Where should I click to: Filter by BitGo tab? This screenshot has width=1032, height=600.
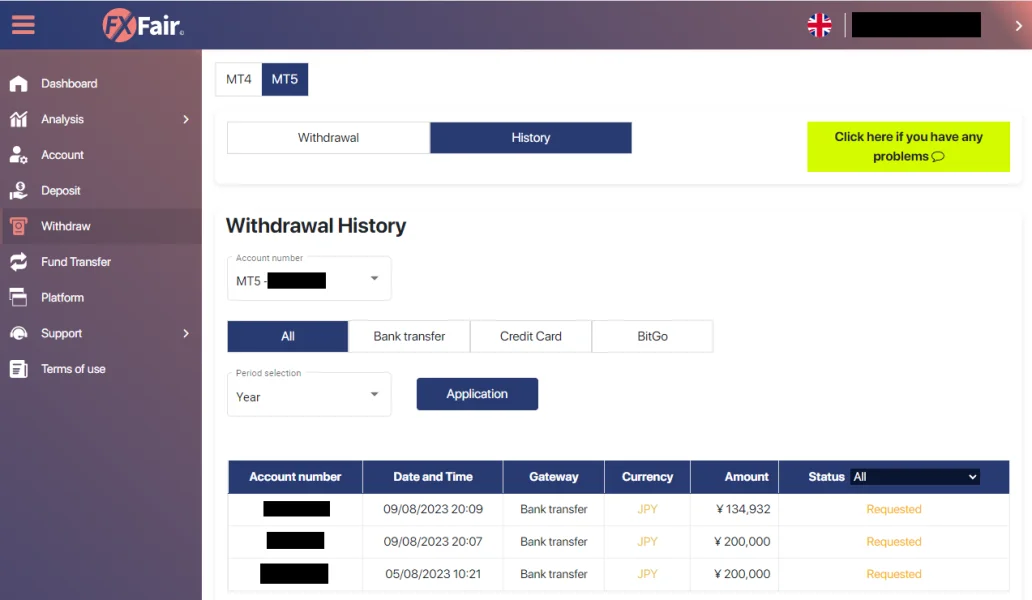[x=652, y=336]
